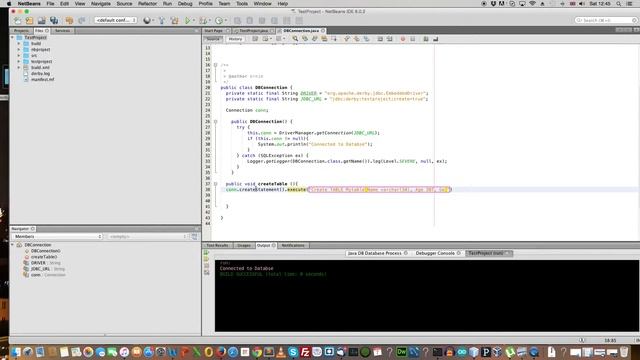The height and width of the screenshot is (360, 640).
Task: Toggle fold marker at line 37
Action: pos(216,184)
